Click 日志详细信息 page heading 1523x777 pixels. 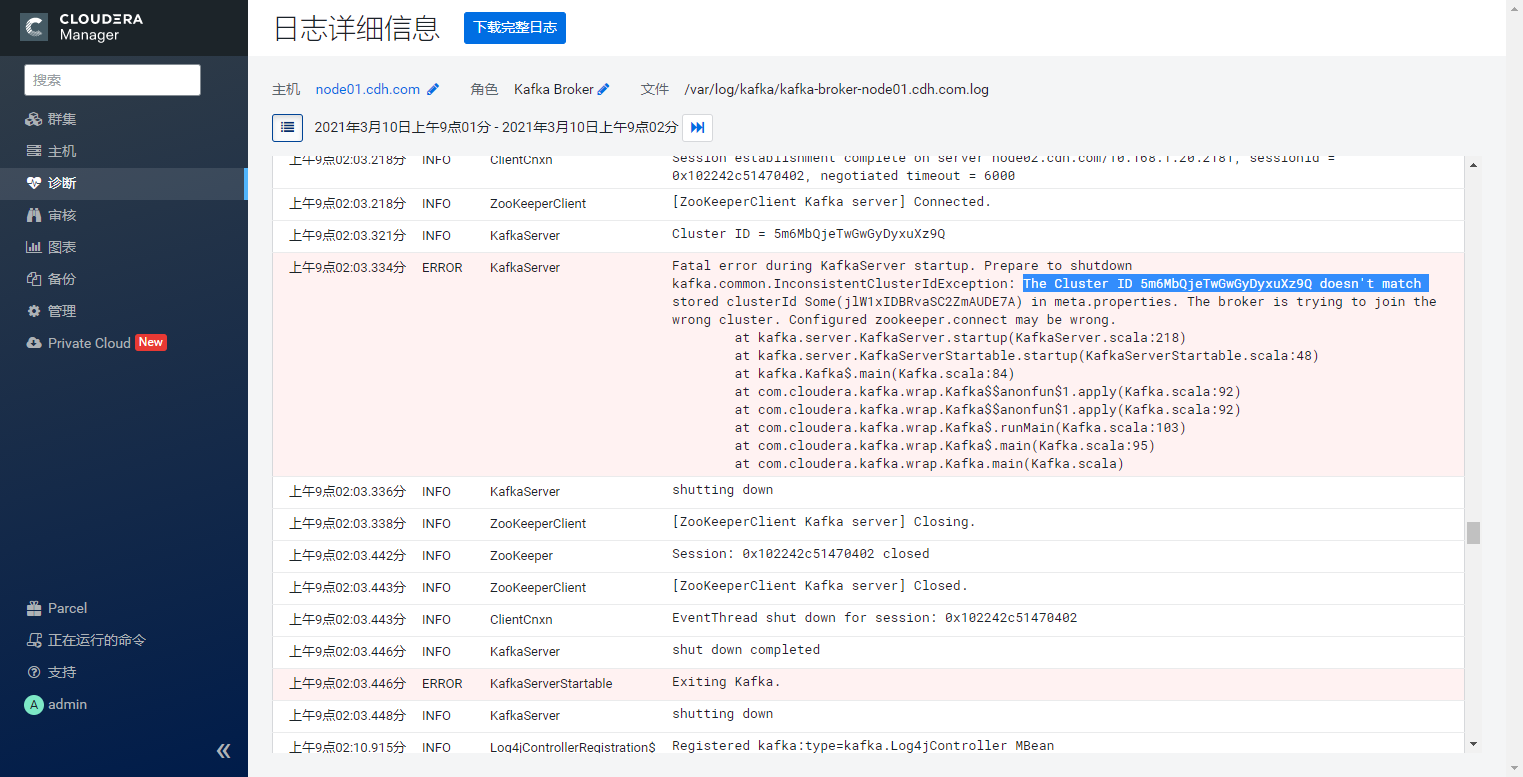(357, 28)
